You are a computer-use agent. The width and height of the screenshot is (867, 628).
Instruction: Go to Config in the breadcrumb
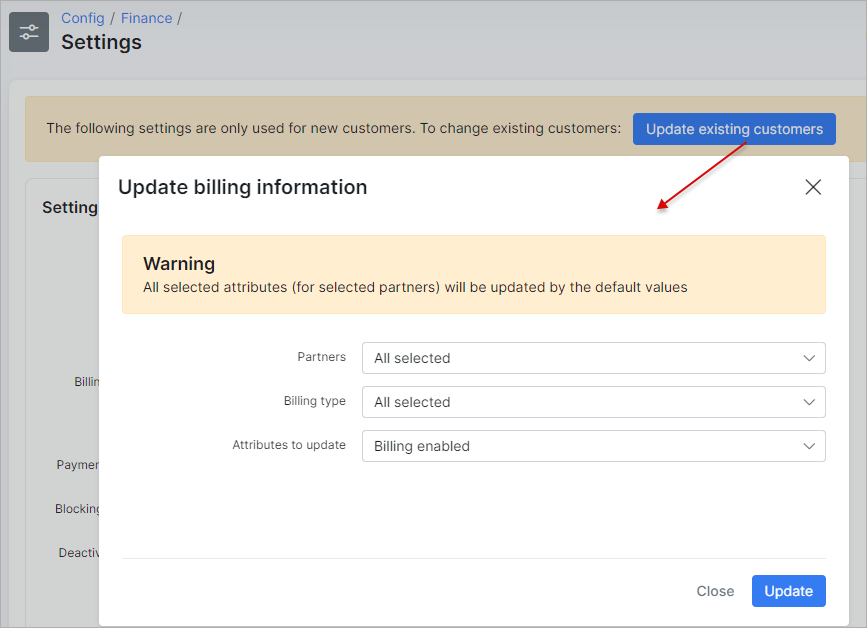point(82,18)
